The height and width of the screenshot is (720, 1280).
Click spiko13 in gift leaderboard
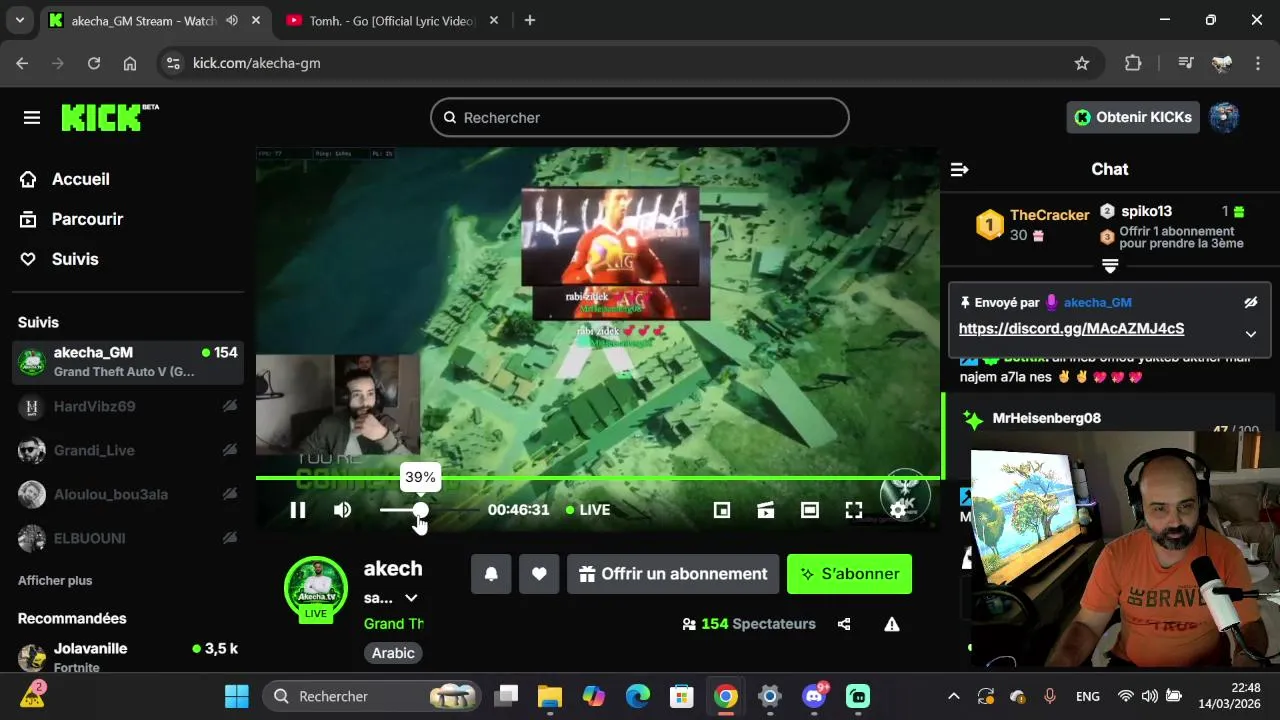click(1146, 211)
